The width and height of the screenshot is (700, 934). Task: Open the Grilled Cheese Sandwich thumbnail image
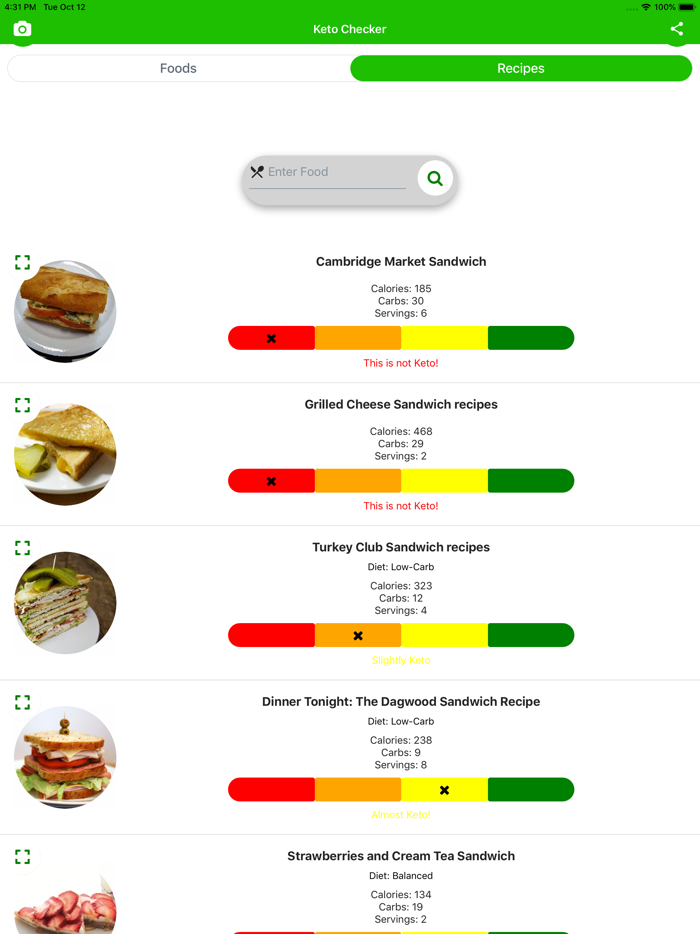tap(65, 454)
